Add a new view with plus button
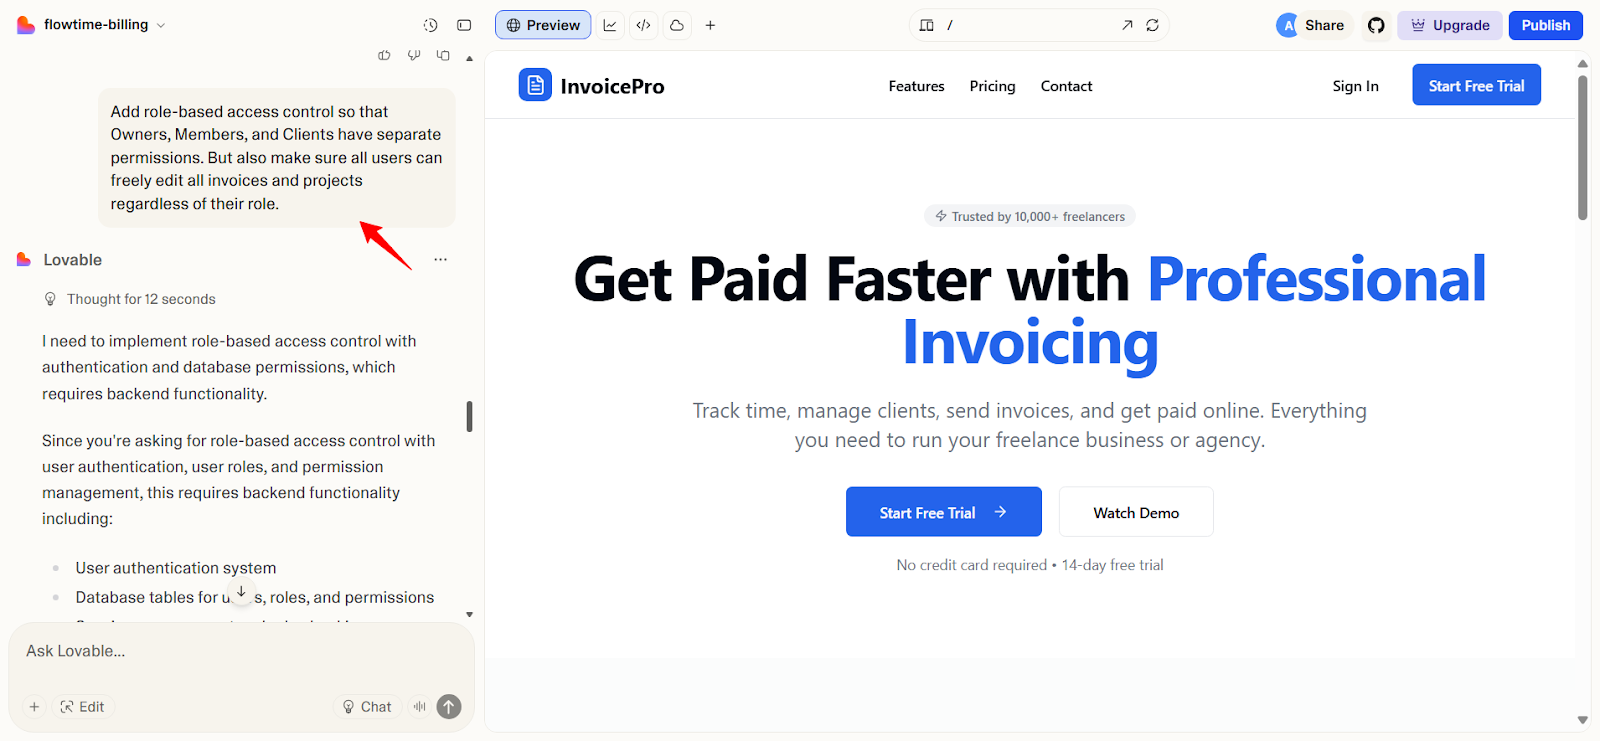The height and width of the screenshot is (741, 1600). [710, 25]
